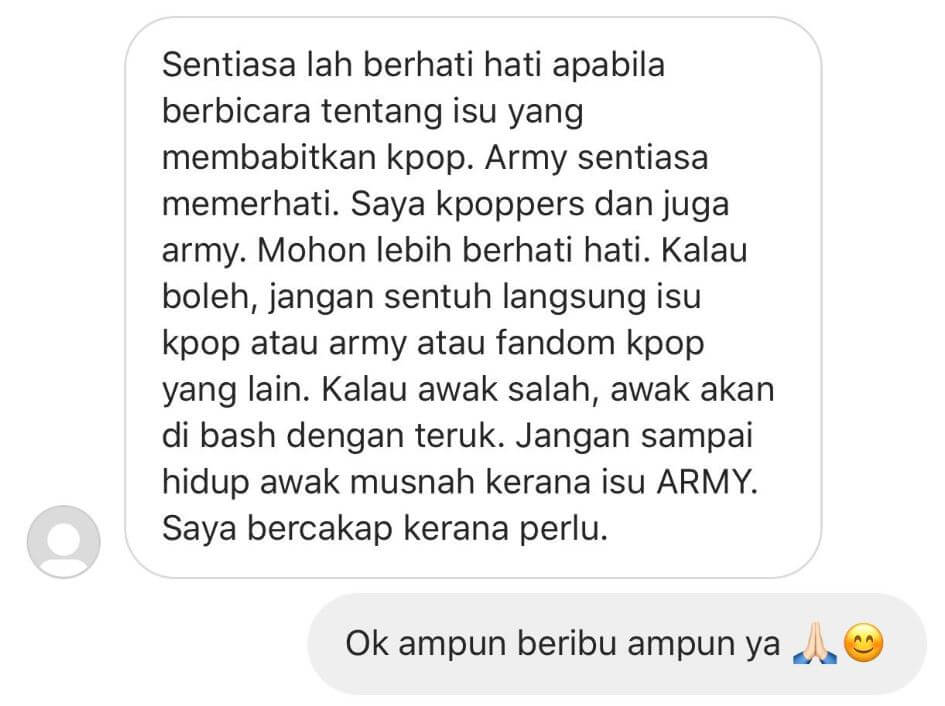Select the "Ok ampun beribu ampun ya" reply bubble
The width and height of the screenshot is (945, 706).
click(617, 644)
